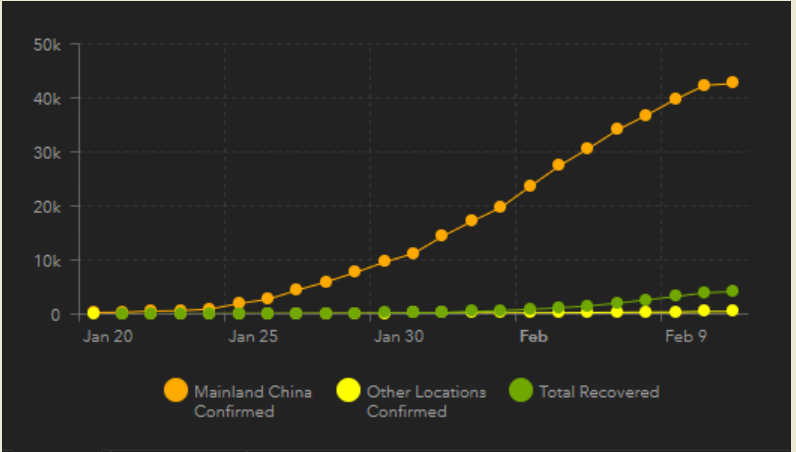The image size is (796, 452).
Task: Select the orange data point on the 40k gridline
Action: (675, 99)
